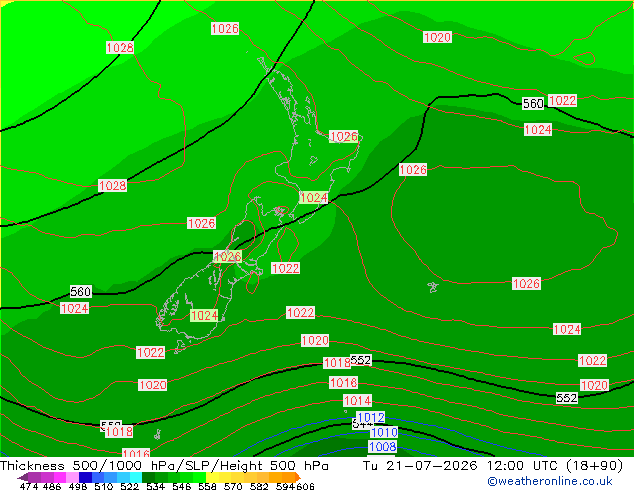Click the red 1014 isobar label
Image resolution: width=634 pixels, height=490 pixels.
click(x=357, y=401)
